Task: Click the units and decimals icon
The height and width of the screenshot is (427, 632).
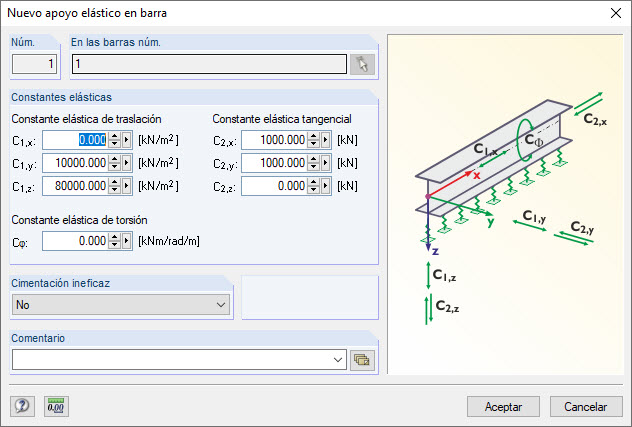Action: 56,406
